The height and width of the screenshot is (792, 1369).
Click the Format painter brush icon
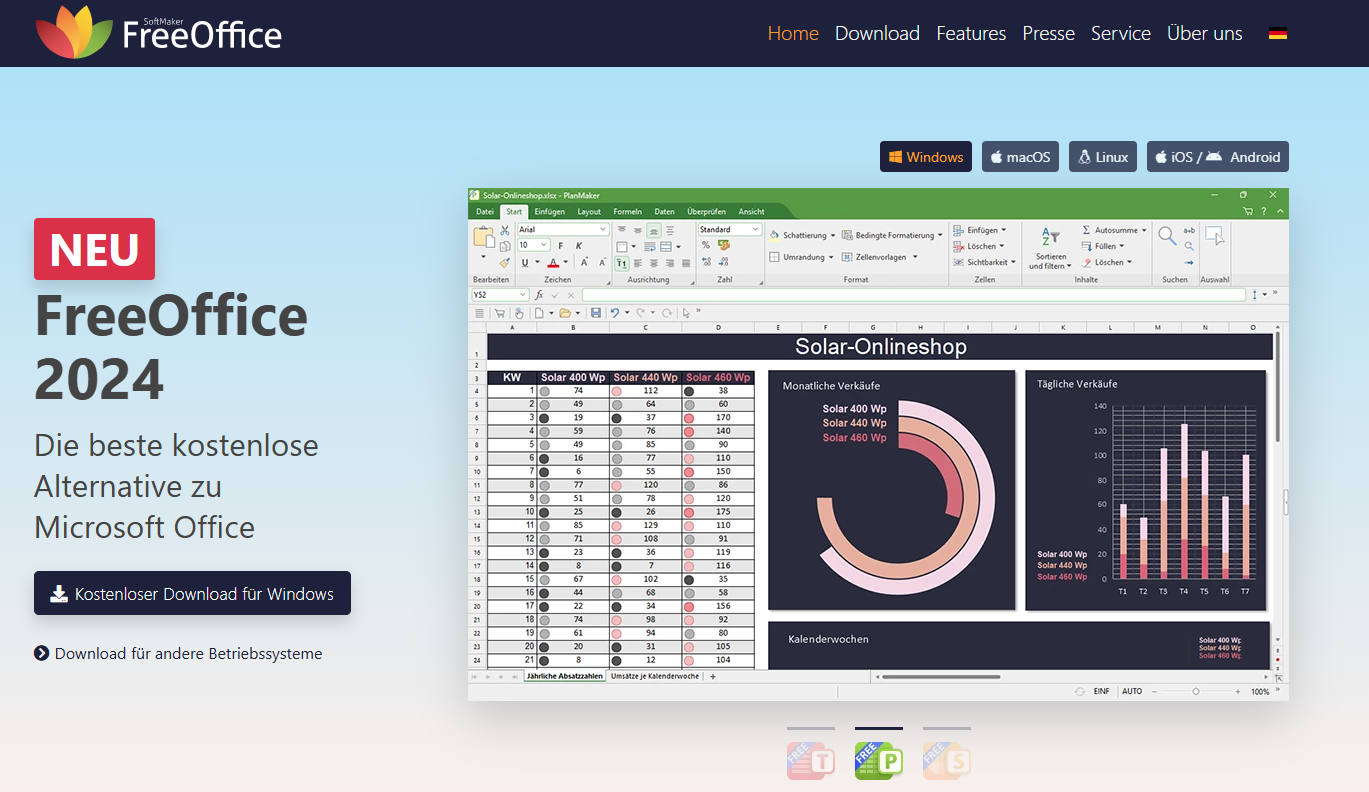point(505,262)
